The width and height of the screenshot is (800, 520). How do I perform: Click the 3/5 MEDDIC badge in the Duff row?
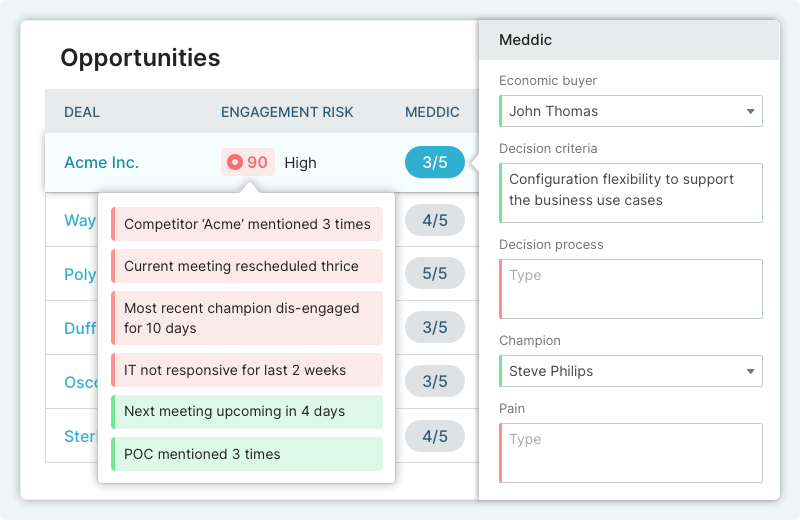coord(435,327)
